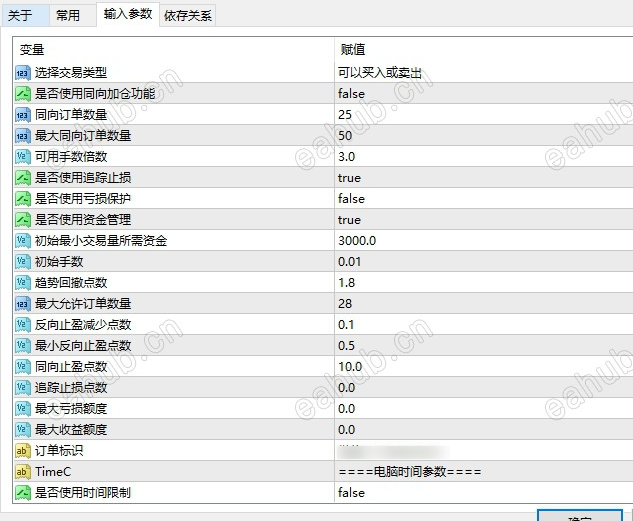The height and width of the screenshot is (521, 633).
Task: Click the double icon beside 初始手数
Action: (x=23, y=262)
